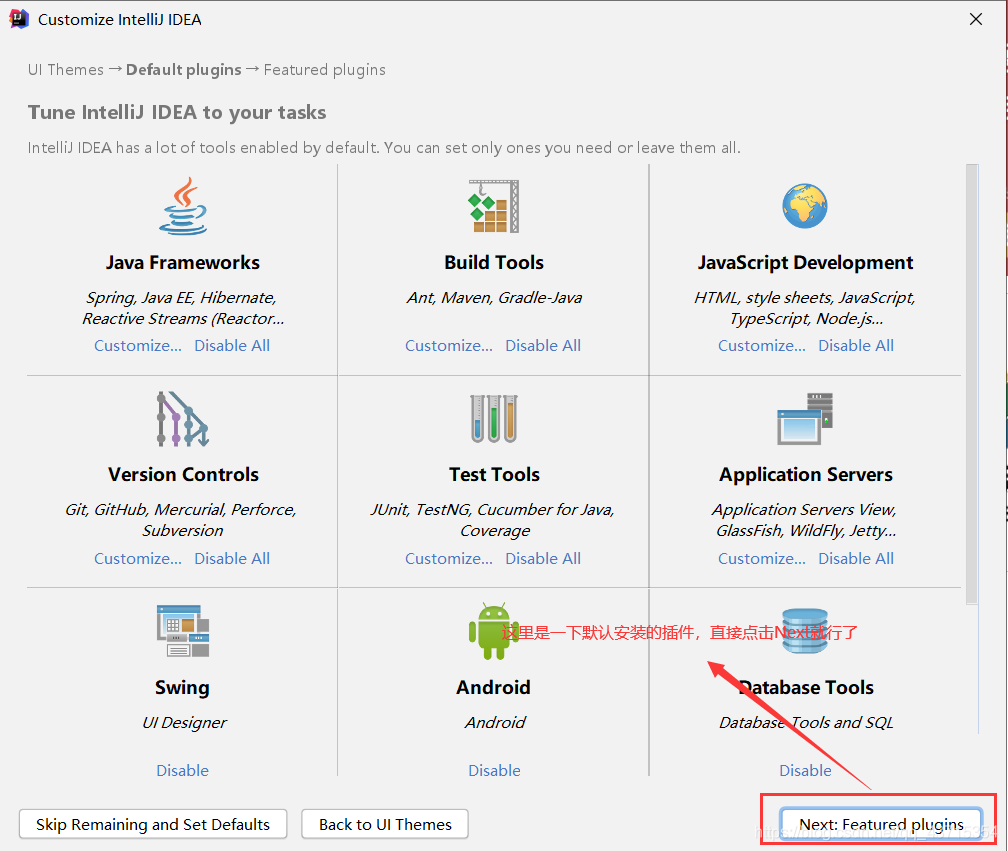The image size is (1008, 851).
Task: Go back to UI Themes
Action: click(x=385, y=824)
